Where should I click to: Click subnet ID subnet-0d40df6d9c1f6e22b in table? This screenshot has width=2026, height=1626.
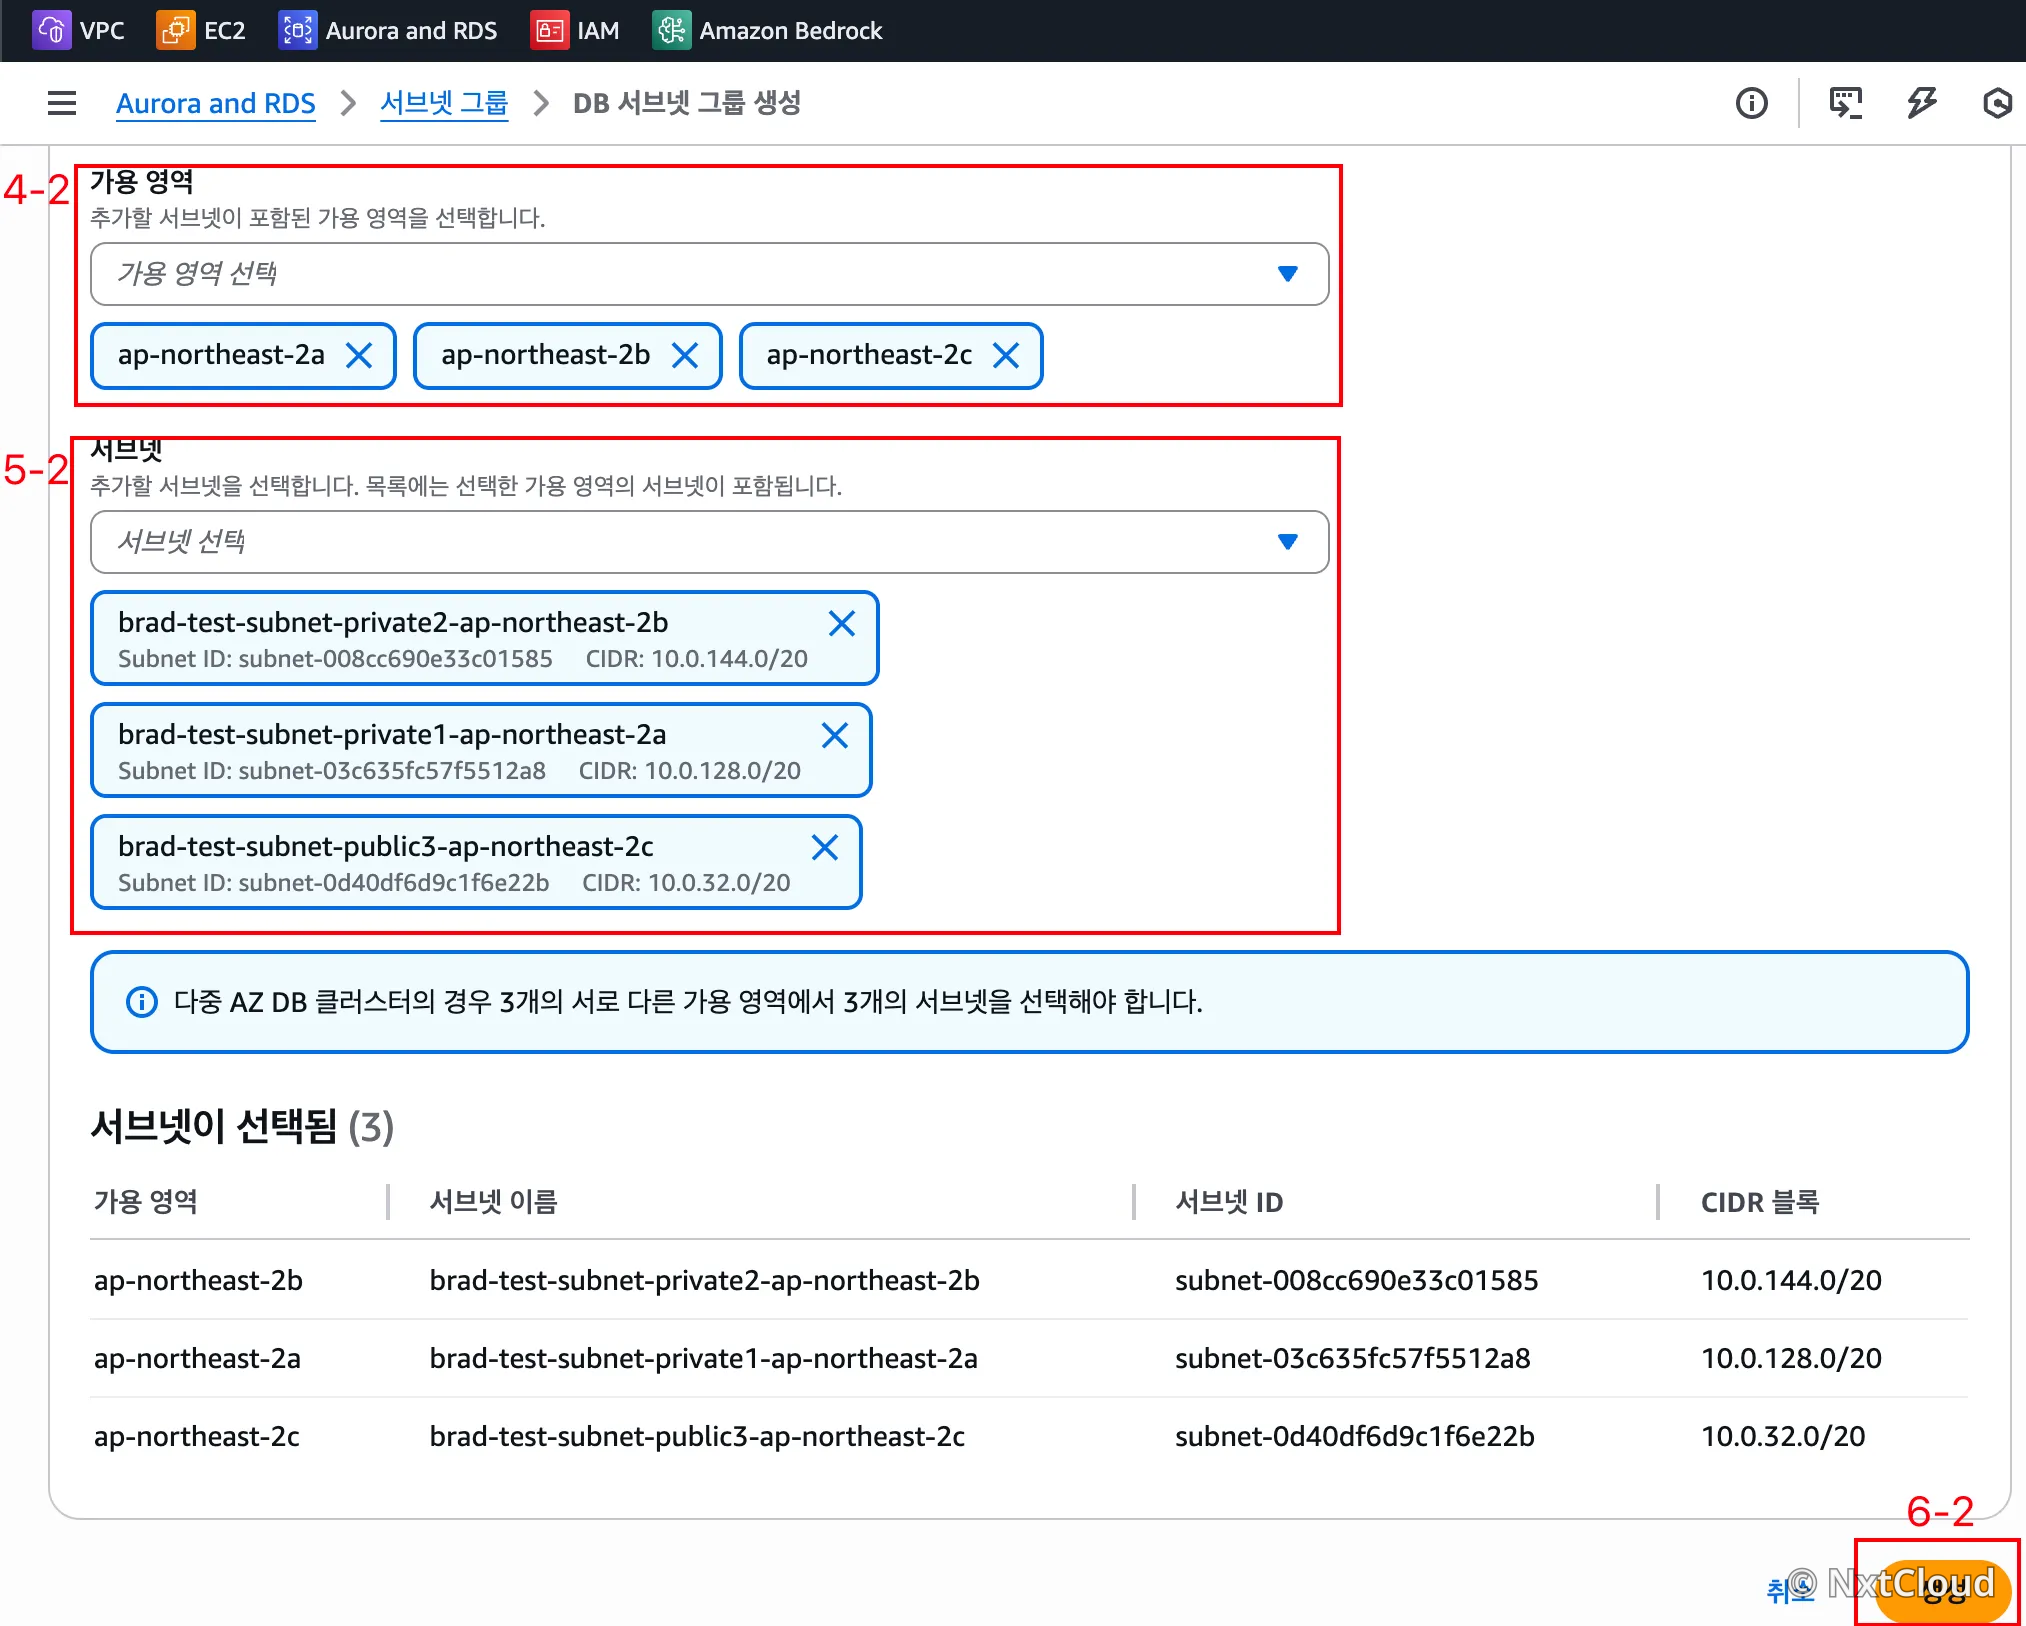pos(1355,1436)
